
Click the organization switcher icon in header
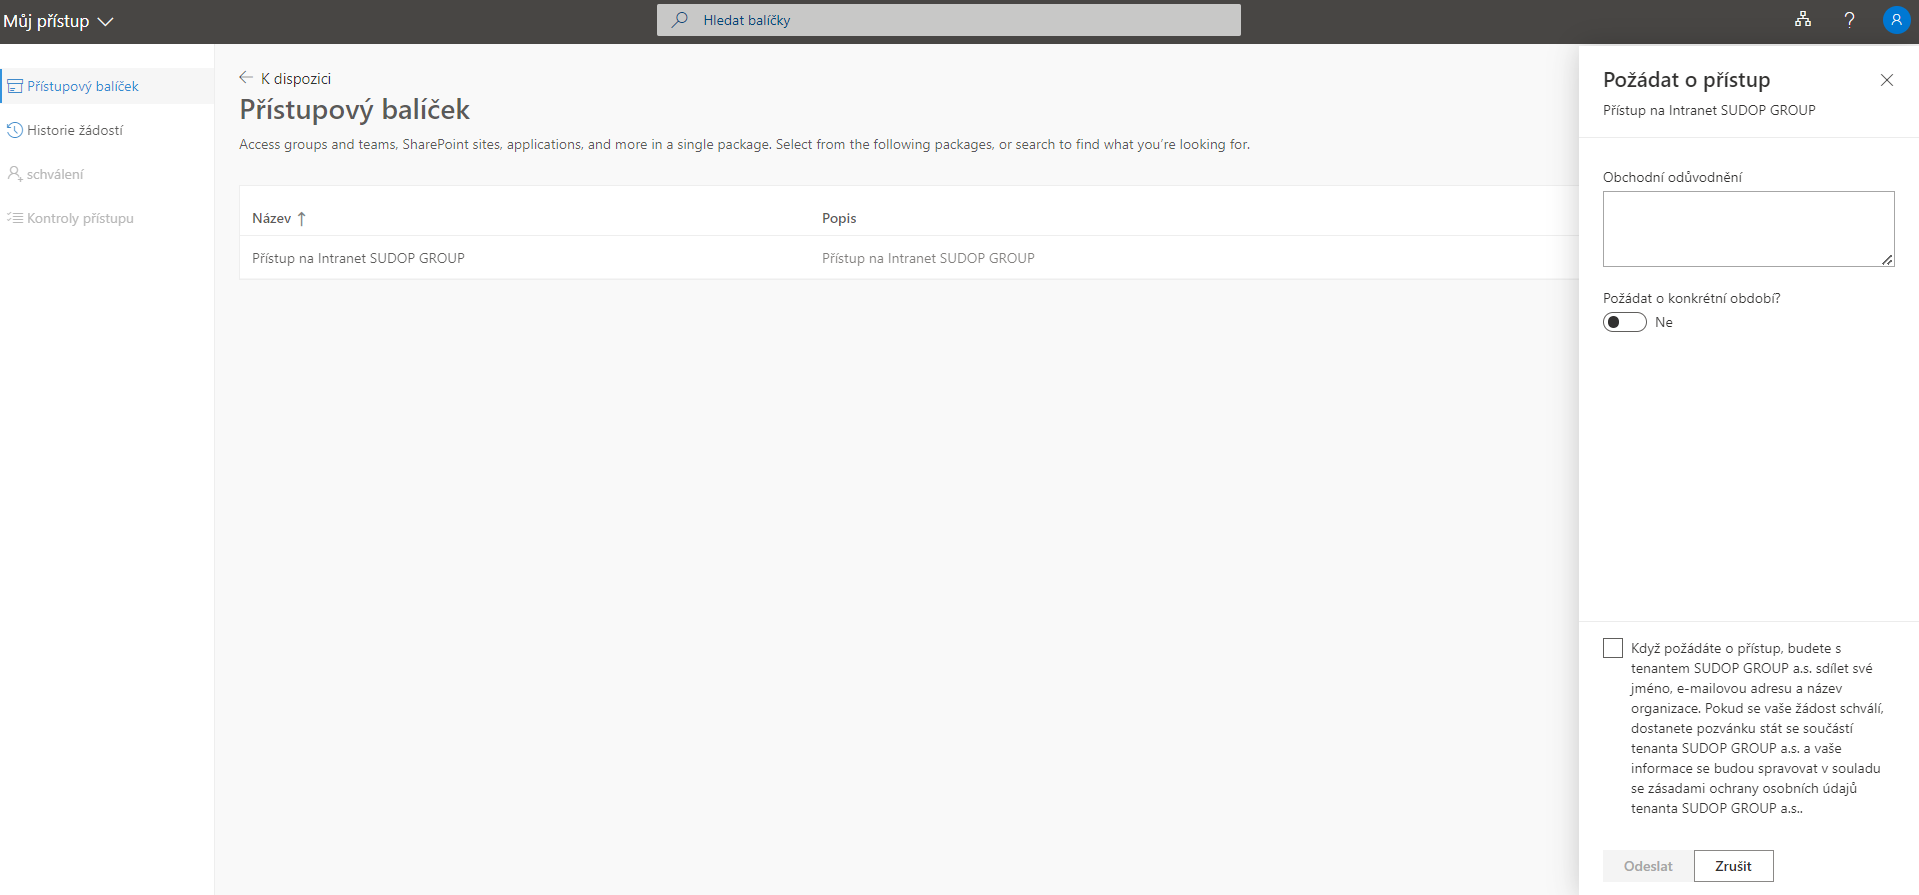(1802, 20)
